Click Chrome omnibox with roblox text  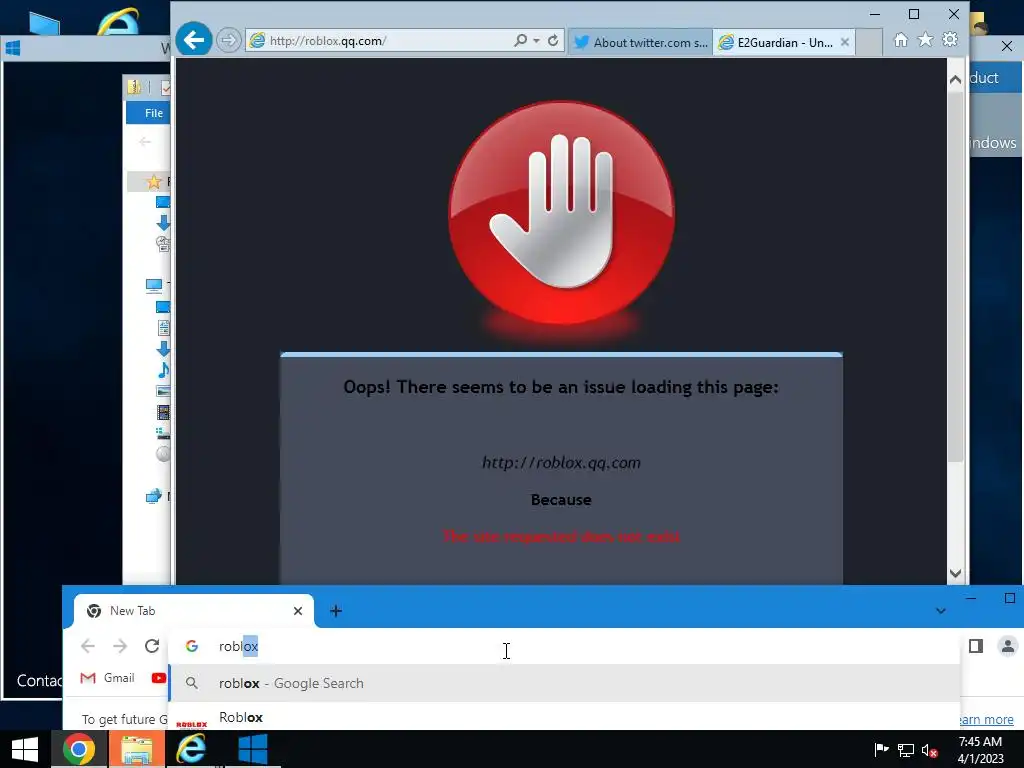point(565,646)
